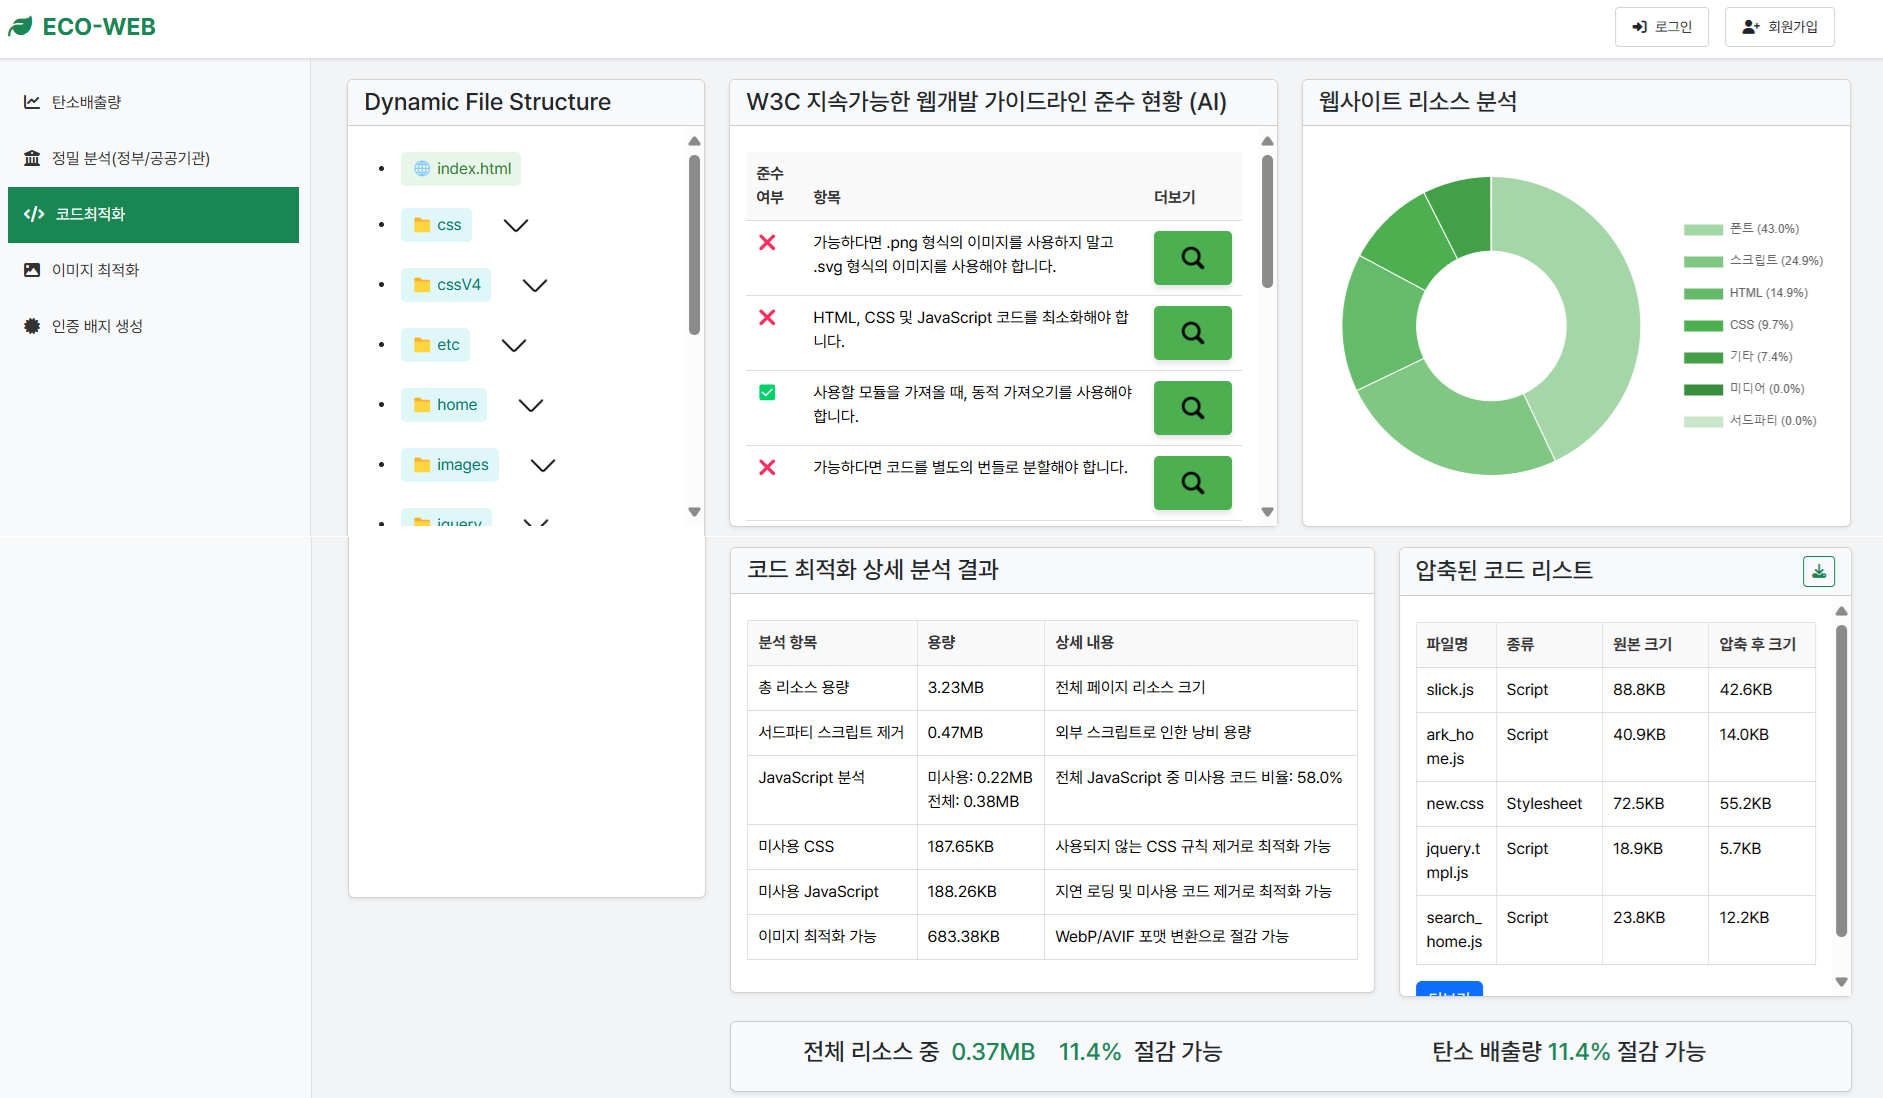Open 탄소배출량 sidebar menu
Screen dimensions: 1883x1098
pos(87,102)
